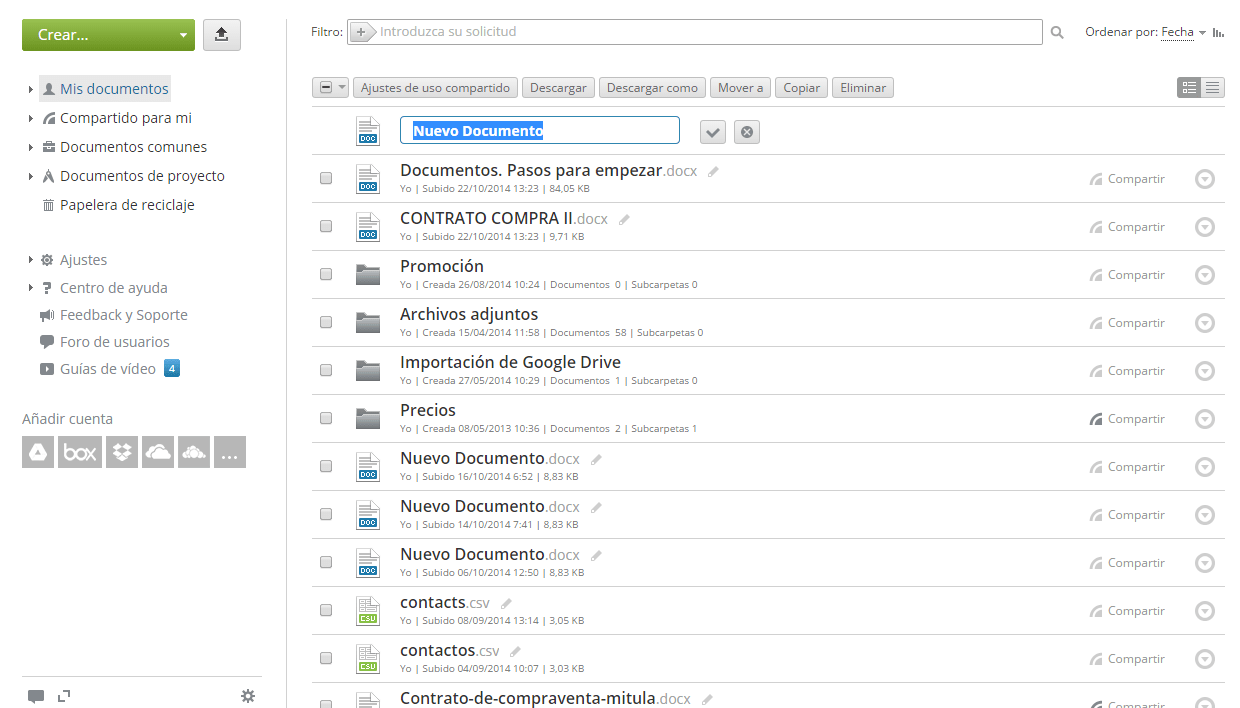Click the Guías de vídeo badge 4
The height and width of the screenshot is (708, 1240).
coord(172,369)
